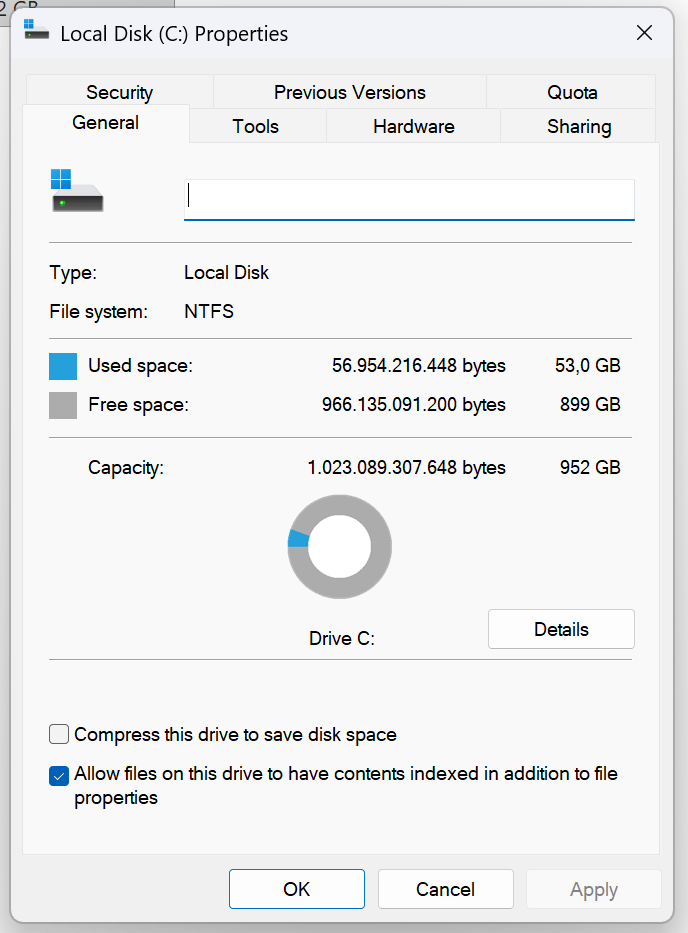Viewport: 688px width, 933px height.
Task: Select the General tab
Action: point(105,123)
